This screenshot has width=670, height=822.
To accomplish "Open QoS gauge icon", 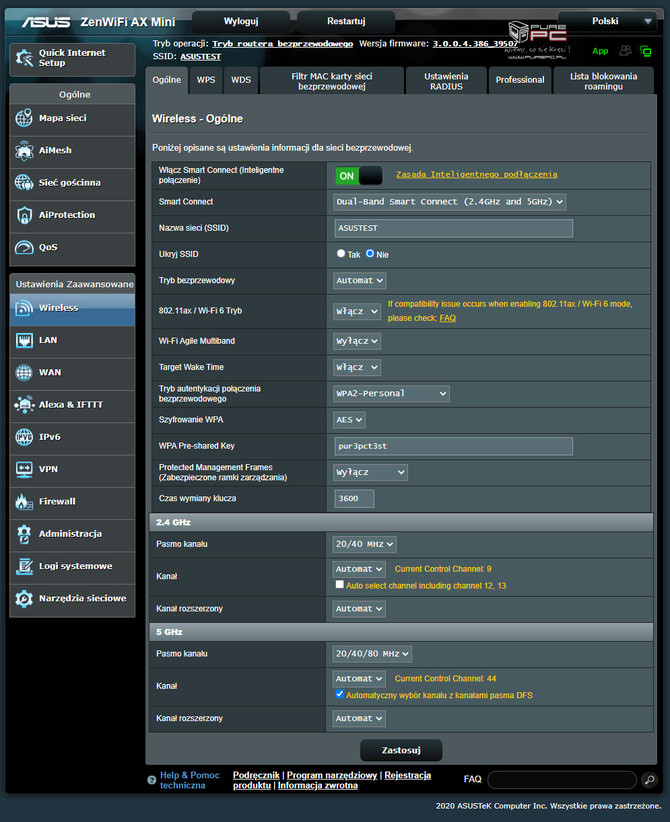I will (x=24, y=247).
